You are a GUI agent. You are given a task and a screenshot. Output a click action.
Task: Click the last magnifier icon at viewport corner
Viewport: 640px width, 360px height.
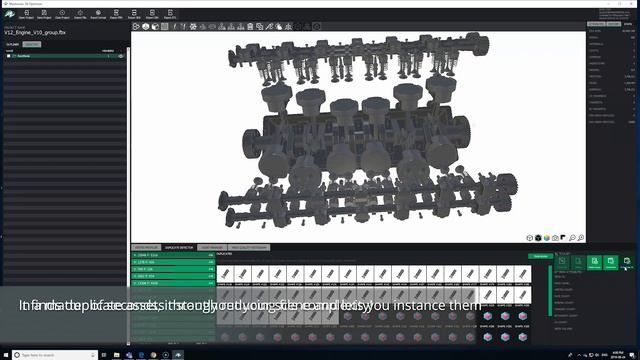[581, 238]
